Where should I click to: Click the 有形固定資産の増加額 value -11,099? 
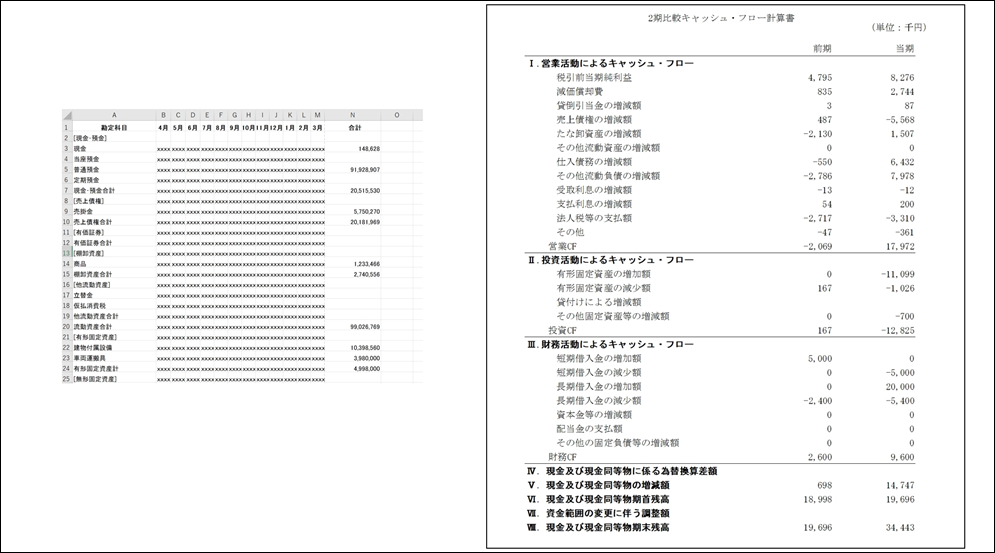[898, 274]
